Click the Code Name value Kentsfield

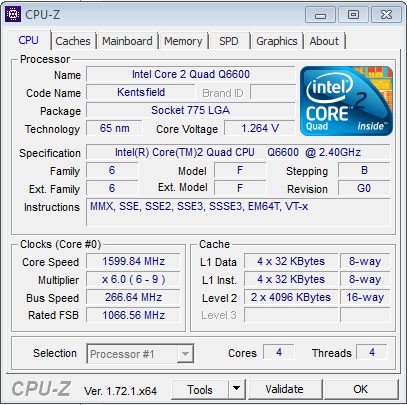click(x=141, y=92)
